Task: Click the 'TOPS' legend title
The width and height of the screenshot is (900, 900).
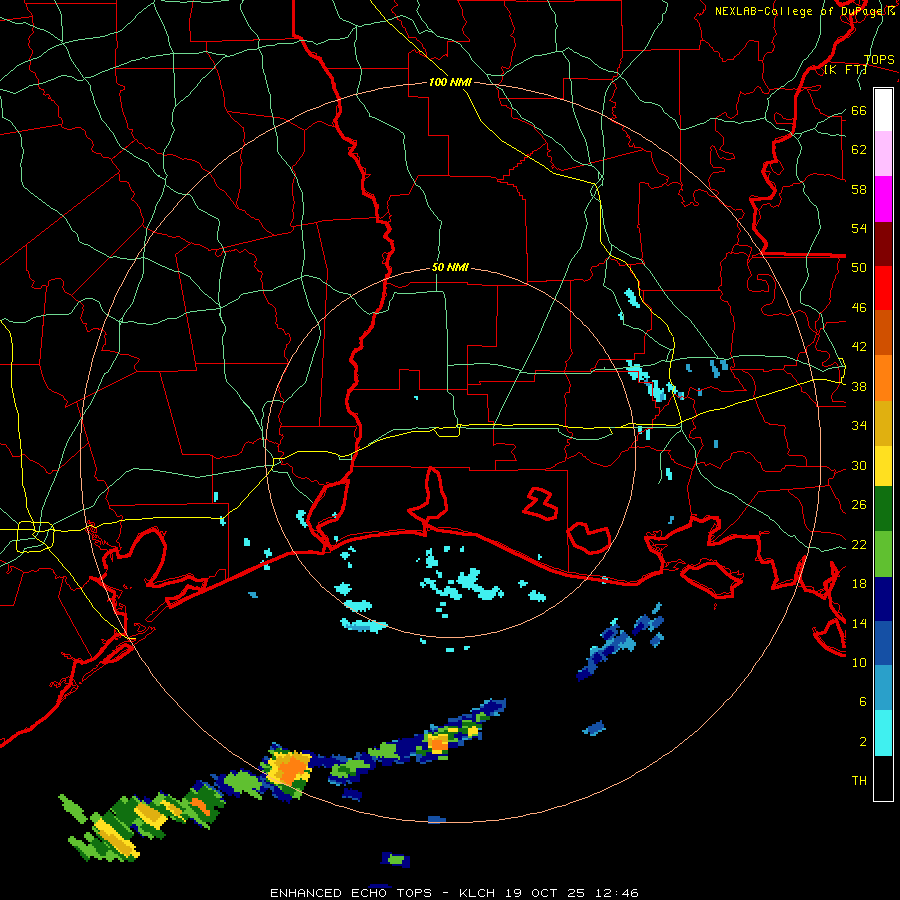Action: [879, 60]
